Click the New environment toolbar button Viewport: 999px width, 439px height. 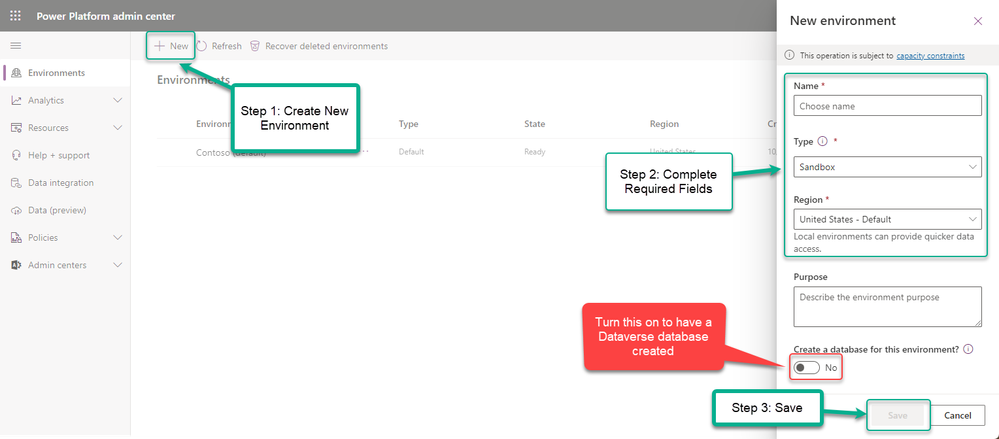coord(171,46)
